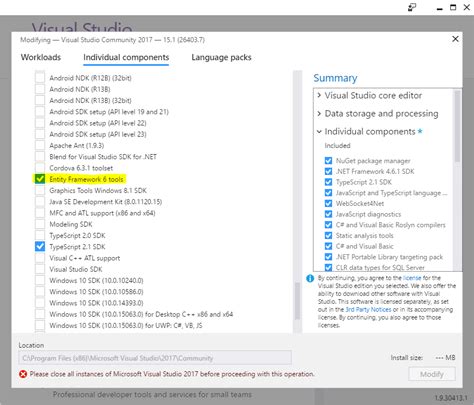Screen dimensions: 474x405
Task: Check Android SDK setup (API level 23)
Action: 40,134
